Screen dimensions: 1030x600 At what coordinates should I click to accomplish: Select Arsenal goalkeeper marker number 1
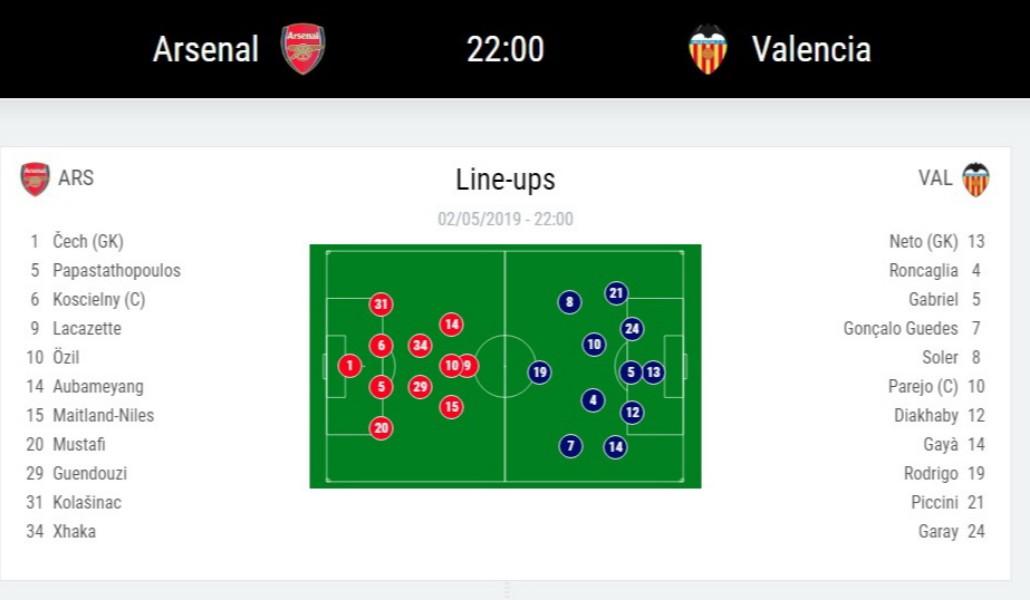tap(349, 366)
